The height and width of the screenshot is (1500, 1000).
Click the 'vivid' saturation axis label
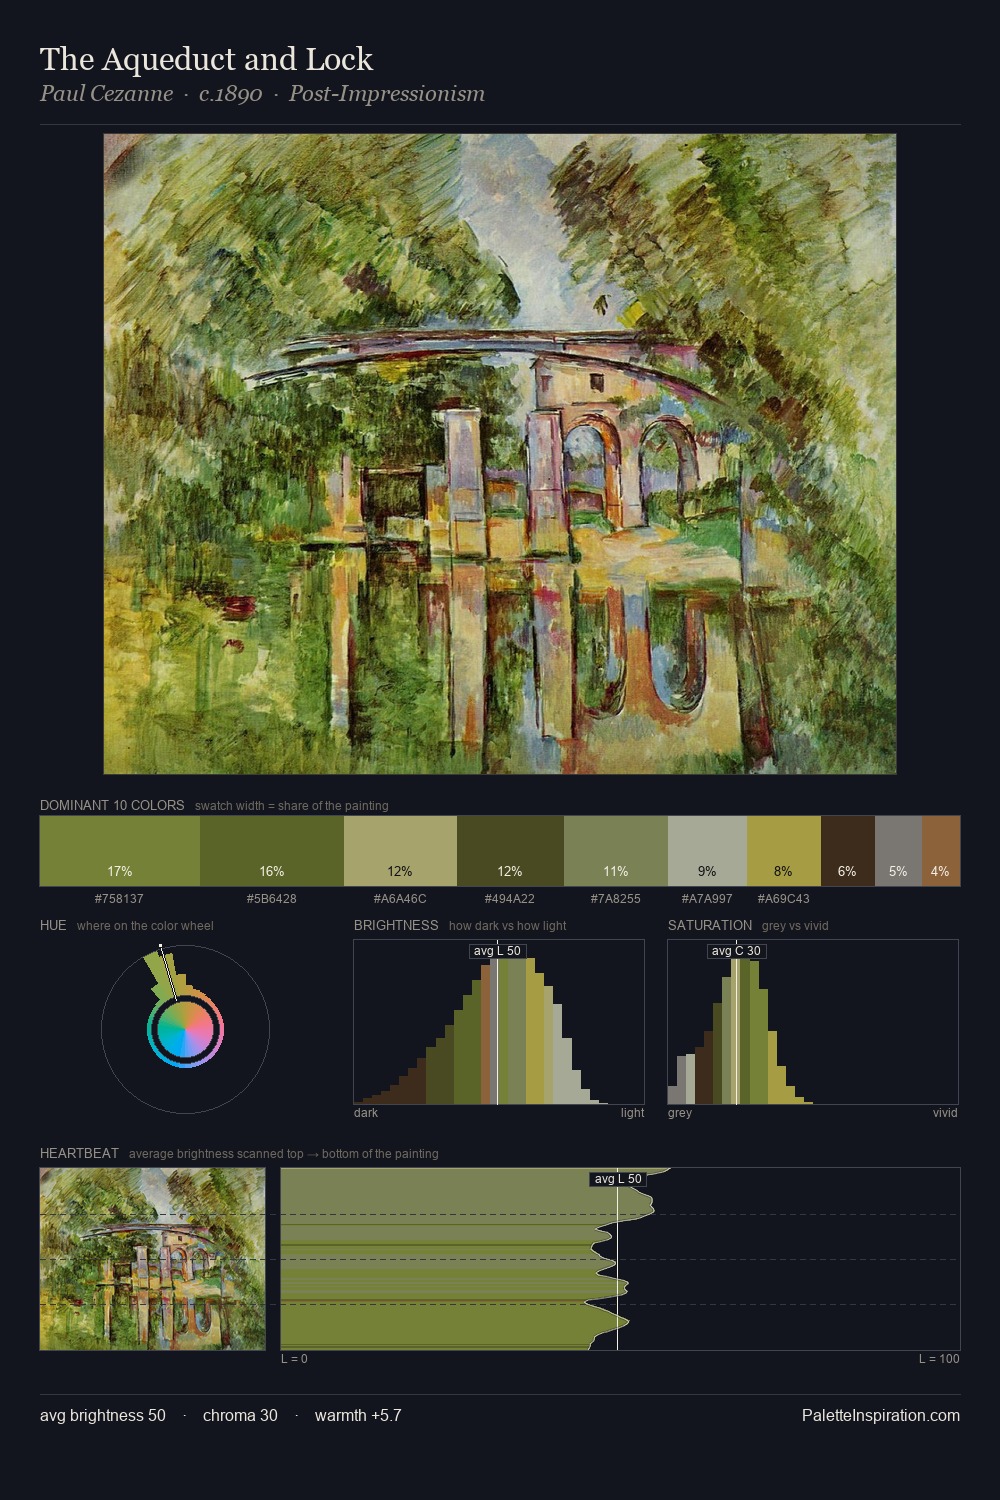945,1113
